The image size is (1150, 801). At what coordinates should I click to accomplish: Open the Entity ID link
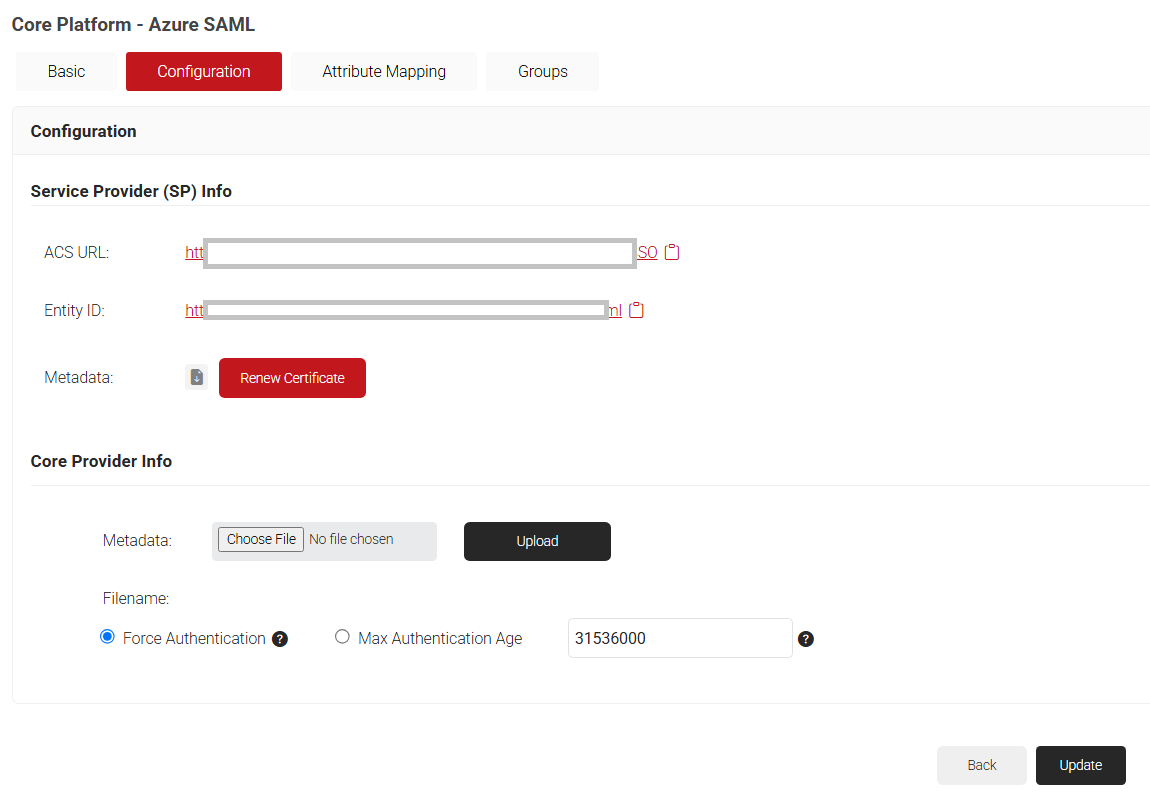point(194,311)
